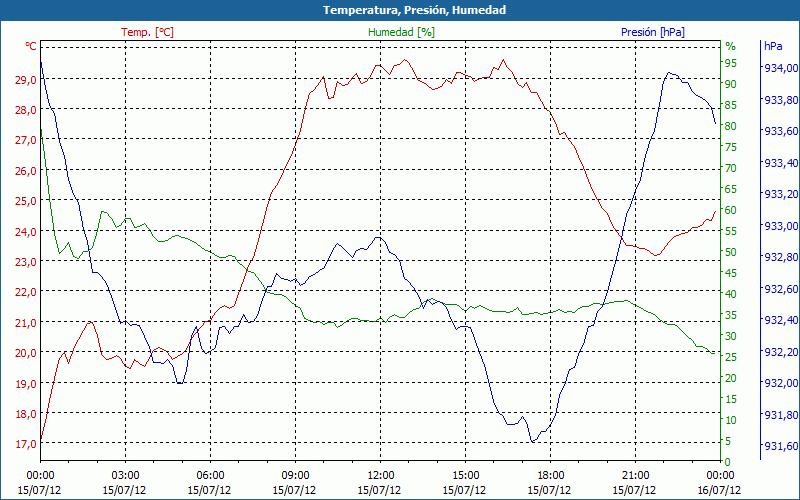Click the '18,0' temperature axis value
This screenshot has width=800, height=500.
tap(26, 413)
